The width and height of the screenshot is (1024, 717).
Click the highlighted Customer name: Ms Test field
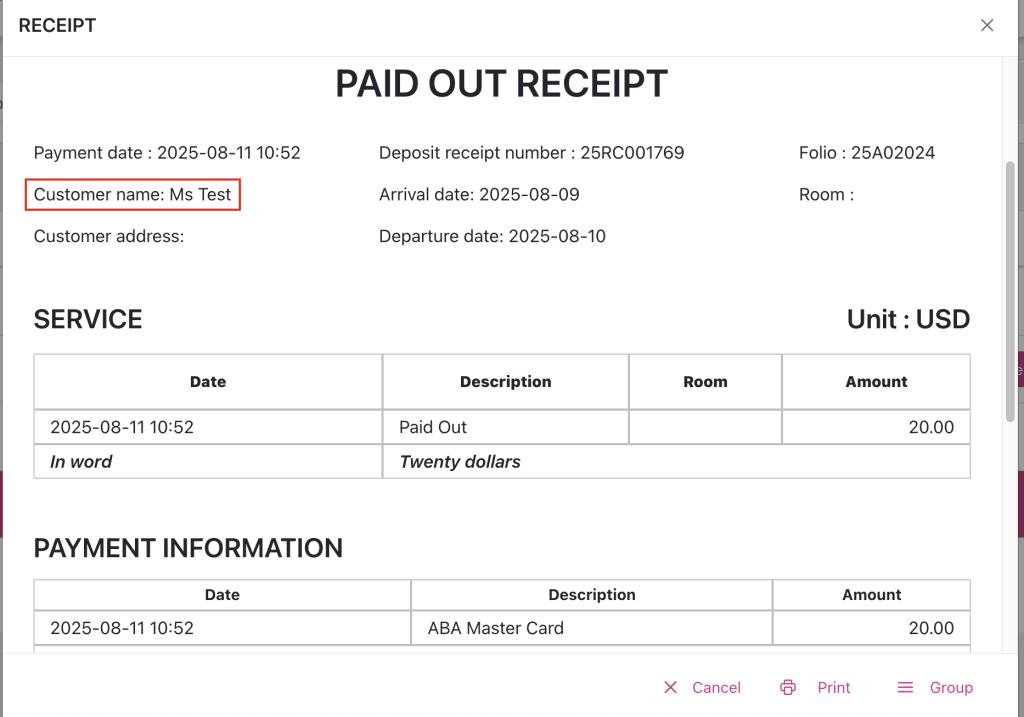click(133, 195)
